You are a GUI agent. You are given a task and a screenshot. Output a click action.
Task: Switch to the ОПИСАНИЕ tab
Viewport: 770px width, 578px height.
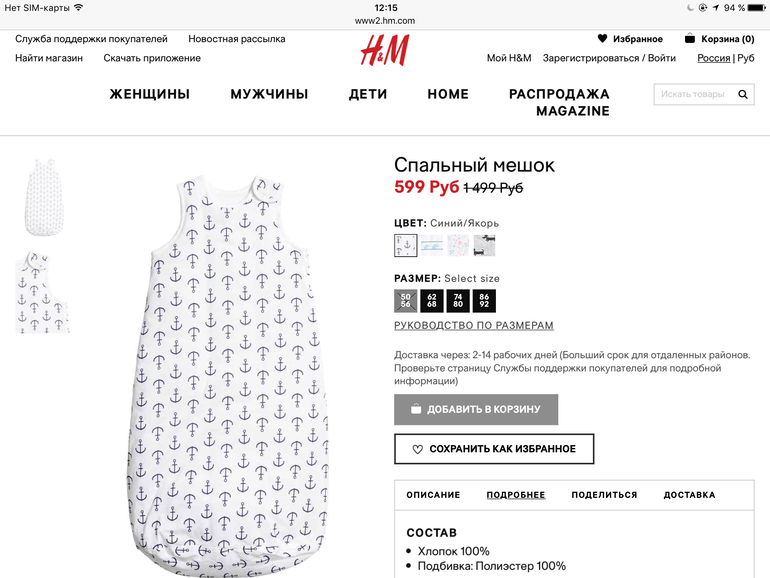(x=433, y=495)
